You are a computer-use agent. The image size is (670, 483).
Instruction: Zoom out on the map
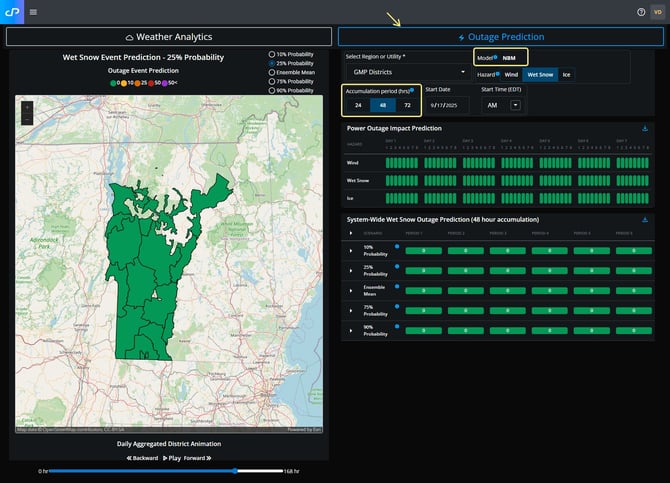[26, 118]
